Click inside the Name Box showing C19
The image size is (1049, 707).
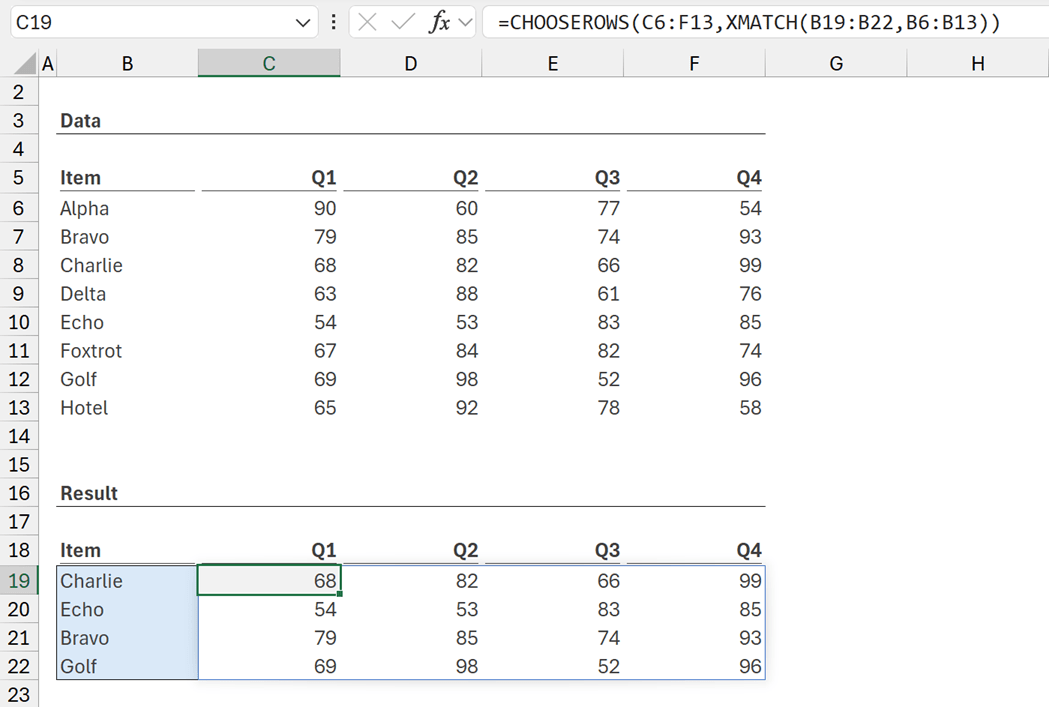tap(150, 23)
